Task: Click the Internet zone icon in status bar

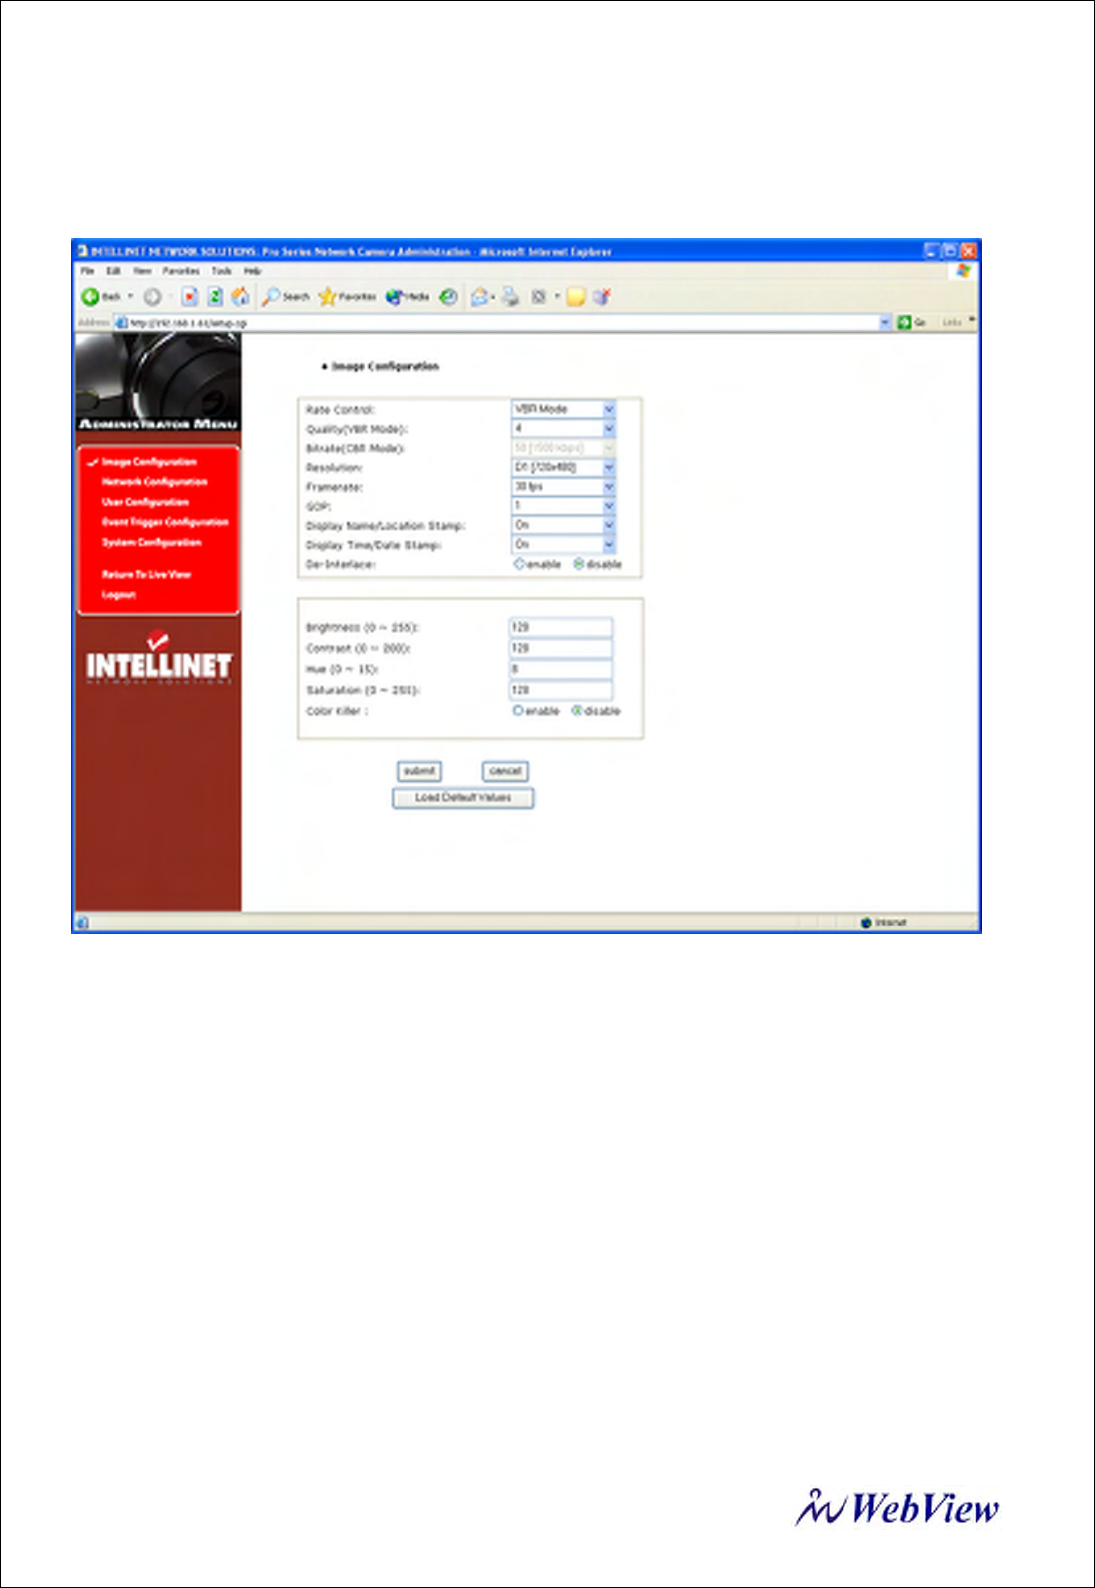Action: [x=866, y=923]
